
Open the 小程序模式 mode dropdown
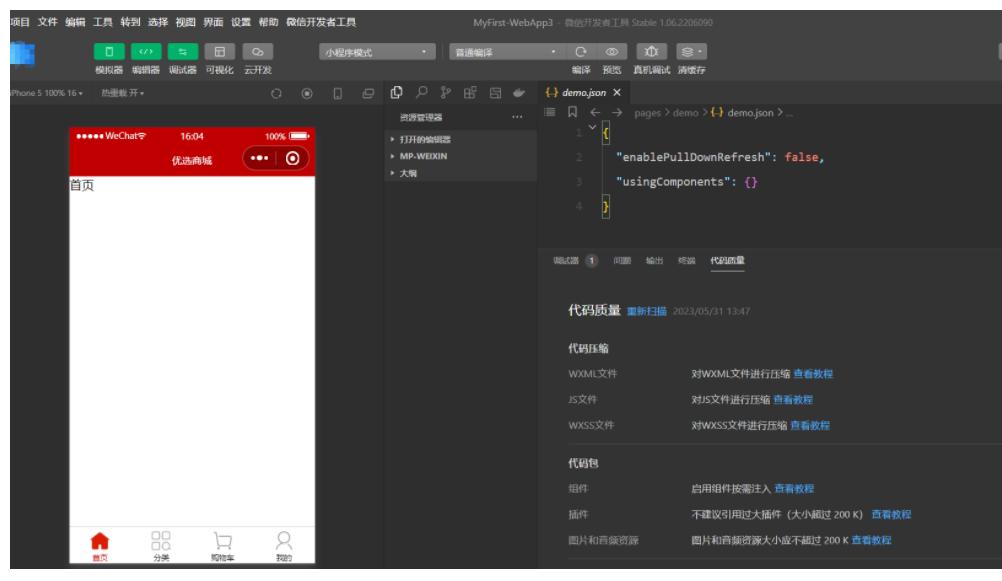377,50
